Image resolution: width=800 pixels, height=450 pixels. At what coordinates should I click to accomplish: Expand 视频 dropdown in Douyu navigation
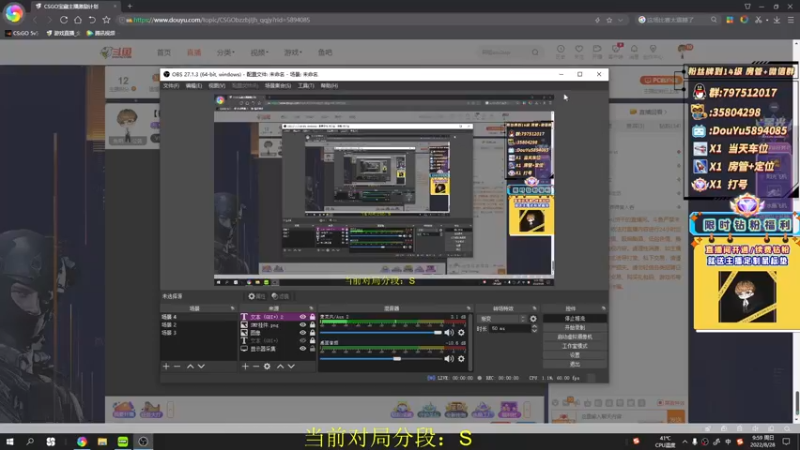(259, 53)
